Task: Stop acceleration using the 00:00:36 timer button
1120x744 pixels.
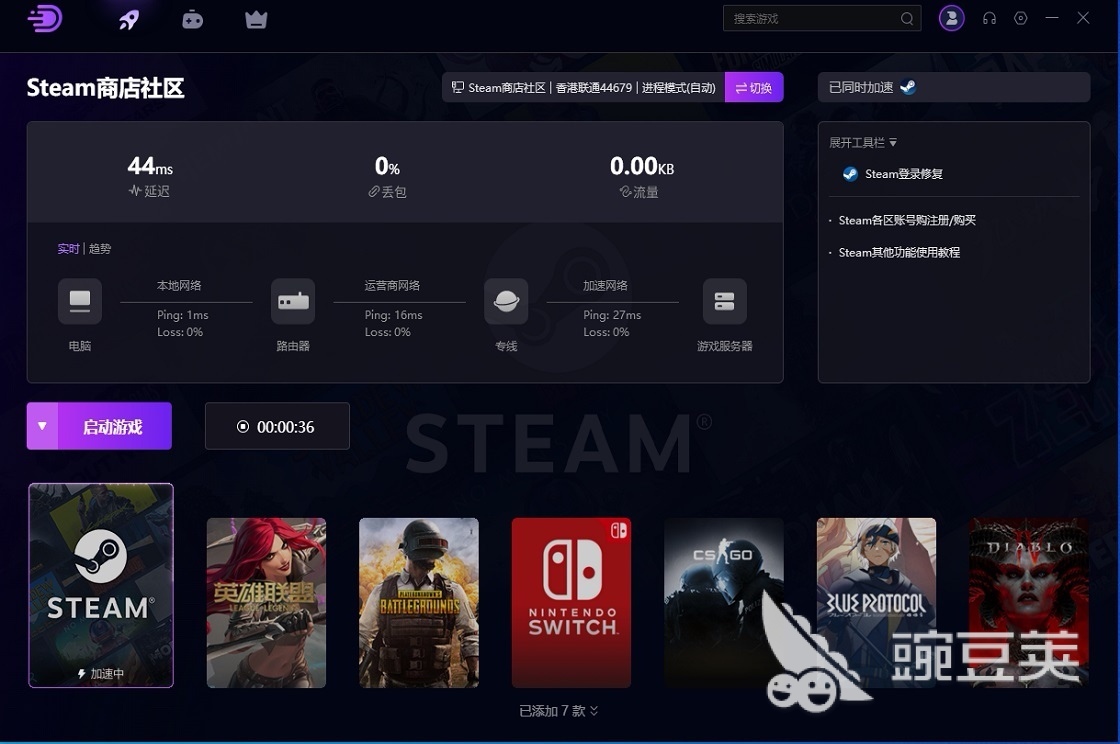Action: click(x=277, y=426)
